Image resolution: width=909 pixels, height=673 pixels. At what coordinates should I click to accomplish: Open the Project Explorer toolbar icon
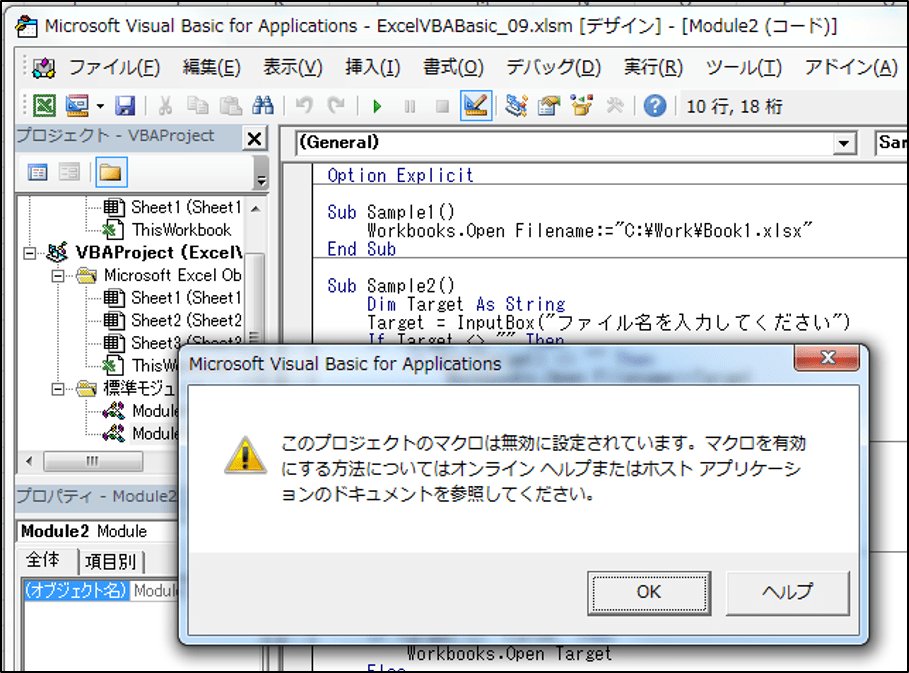pos(516,106)
